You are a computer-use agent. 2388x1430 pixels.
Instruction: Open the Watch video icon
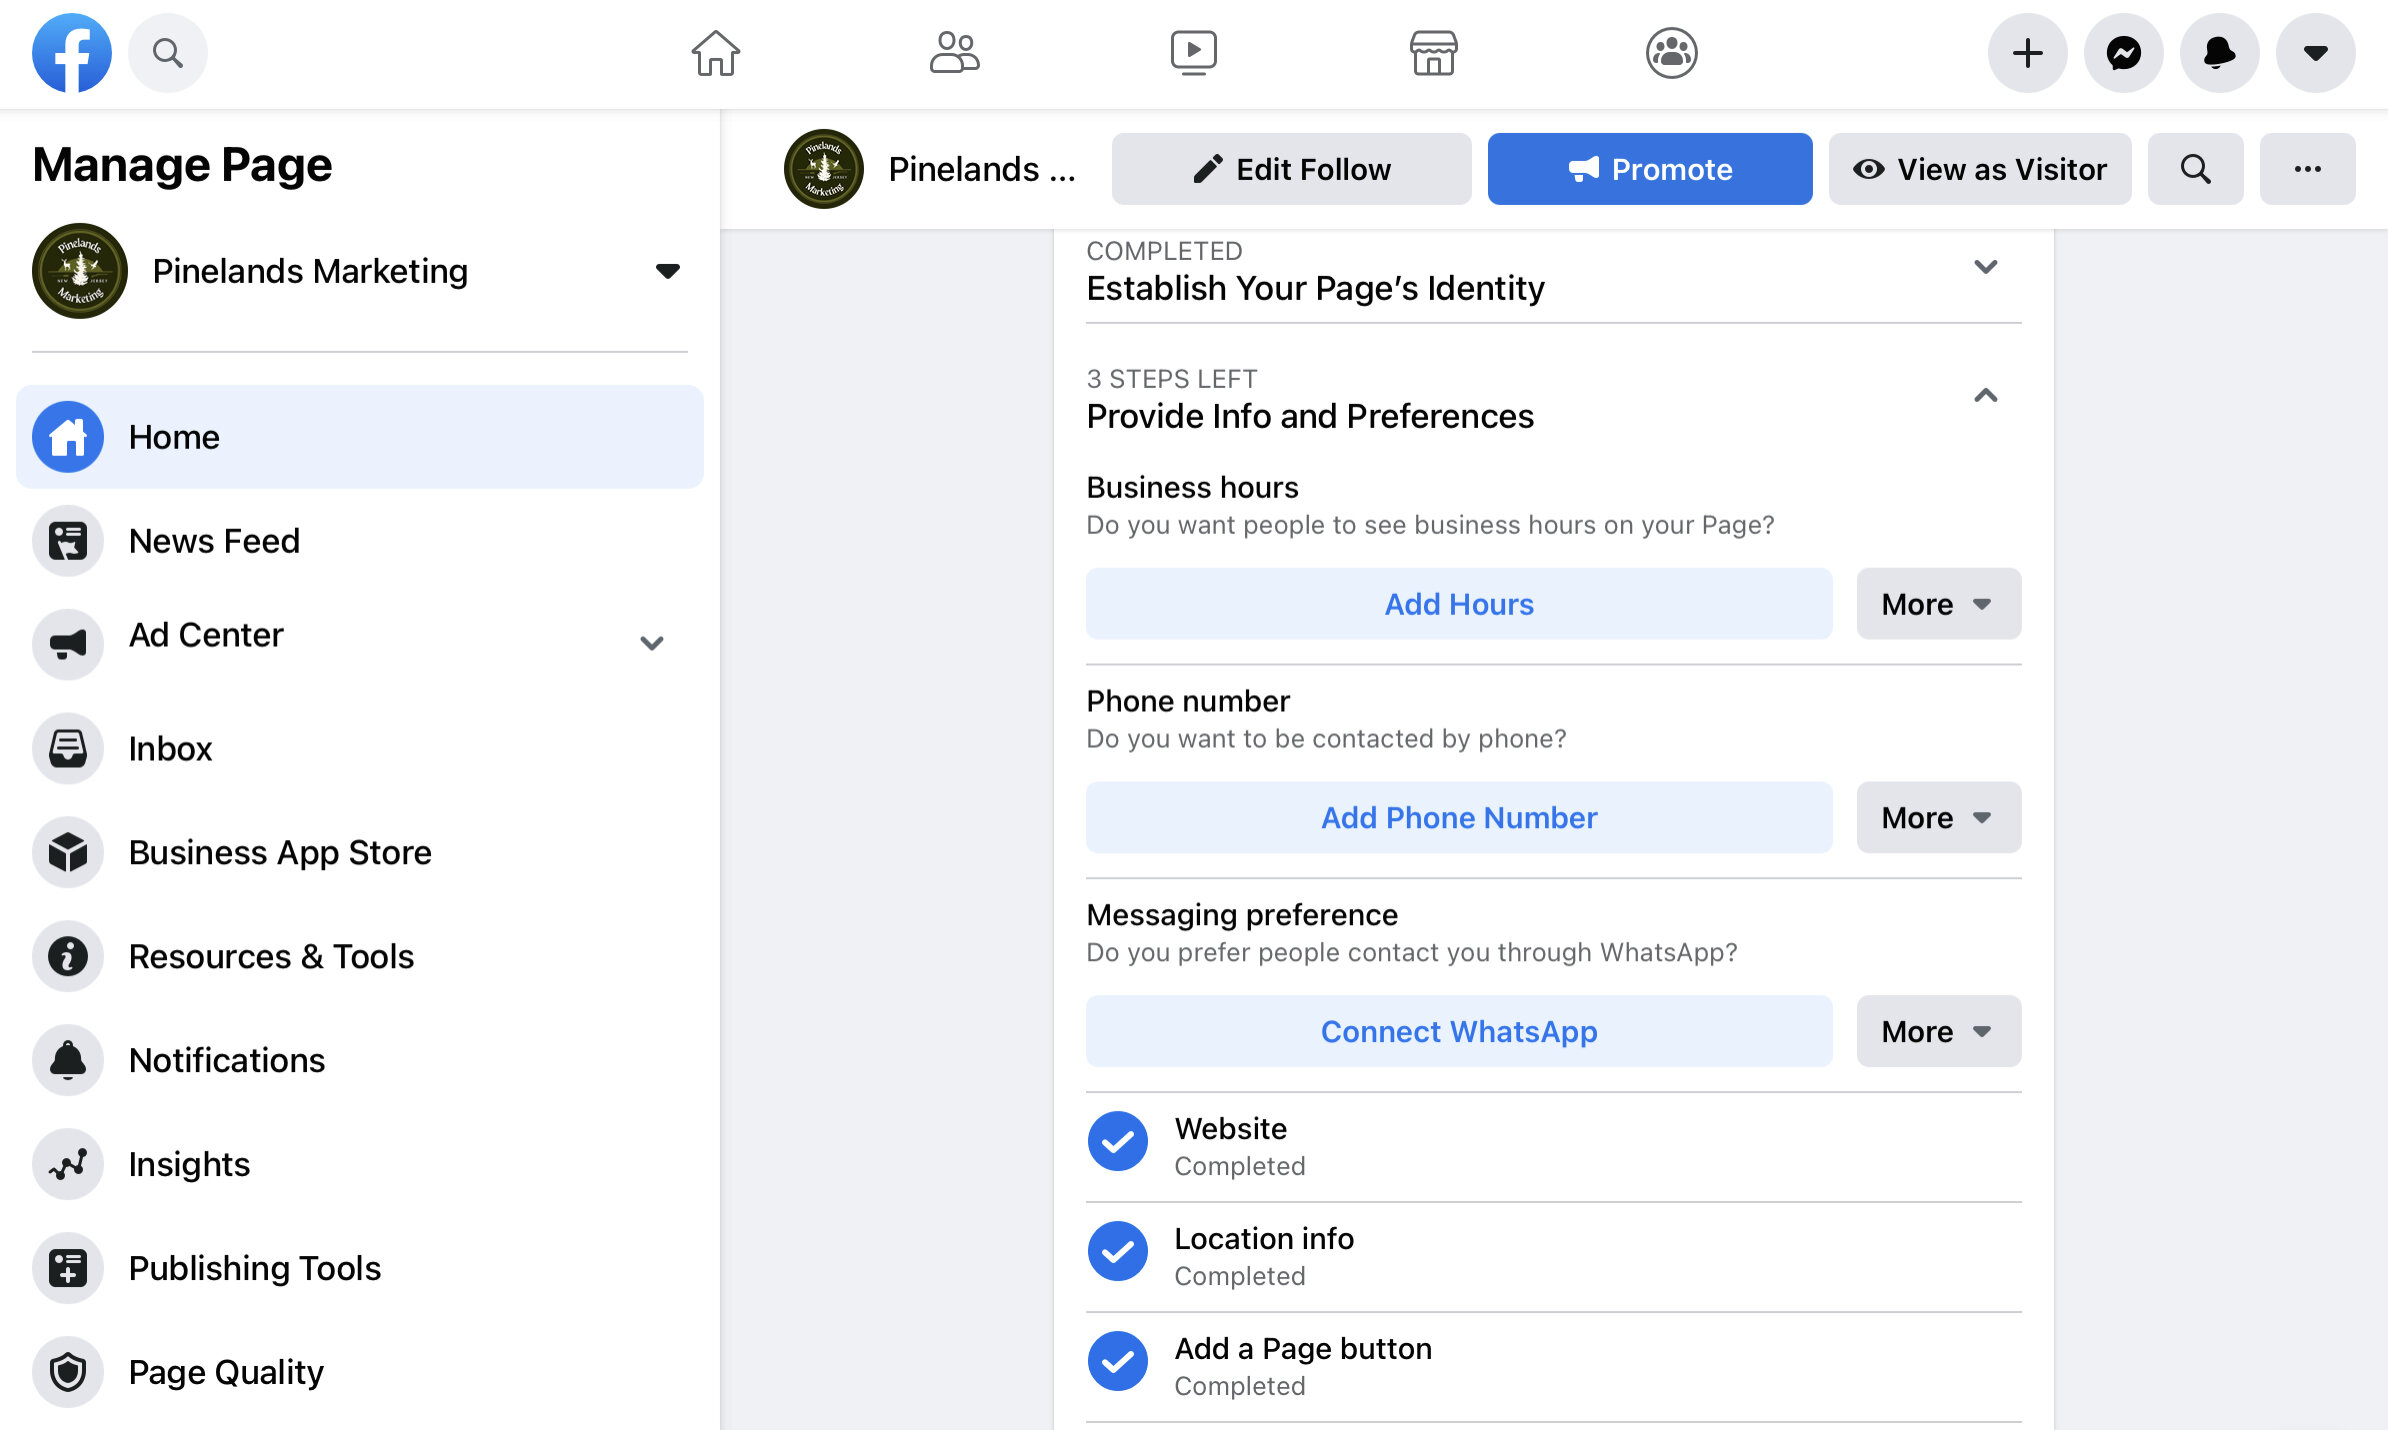(1194, 53)
